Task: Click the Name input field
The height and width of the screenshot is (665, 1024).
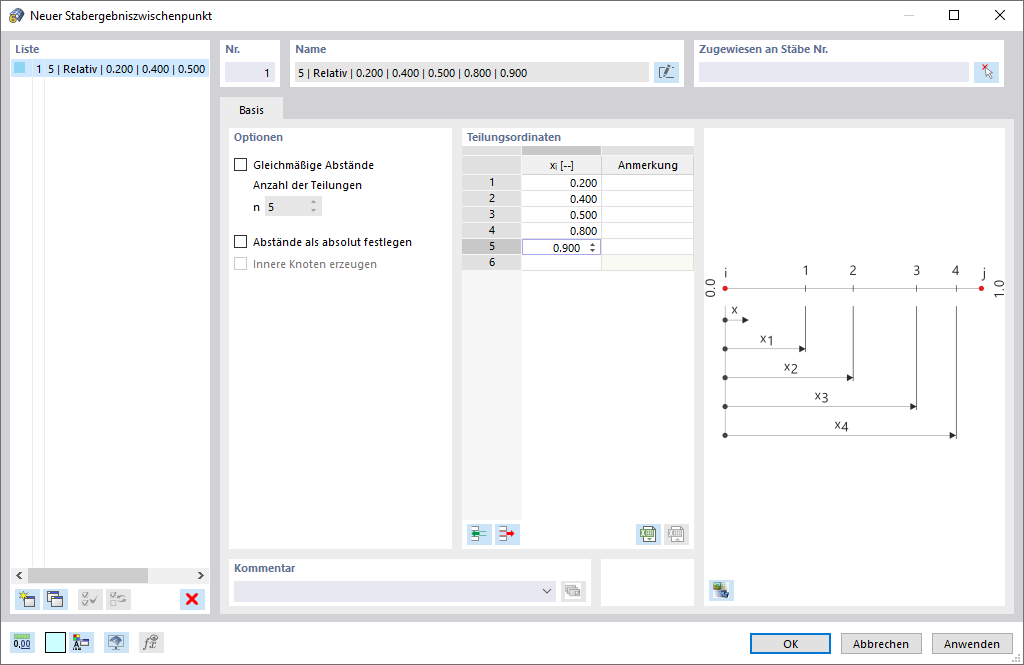Action: tap(472, 73)
